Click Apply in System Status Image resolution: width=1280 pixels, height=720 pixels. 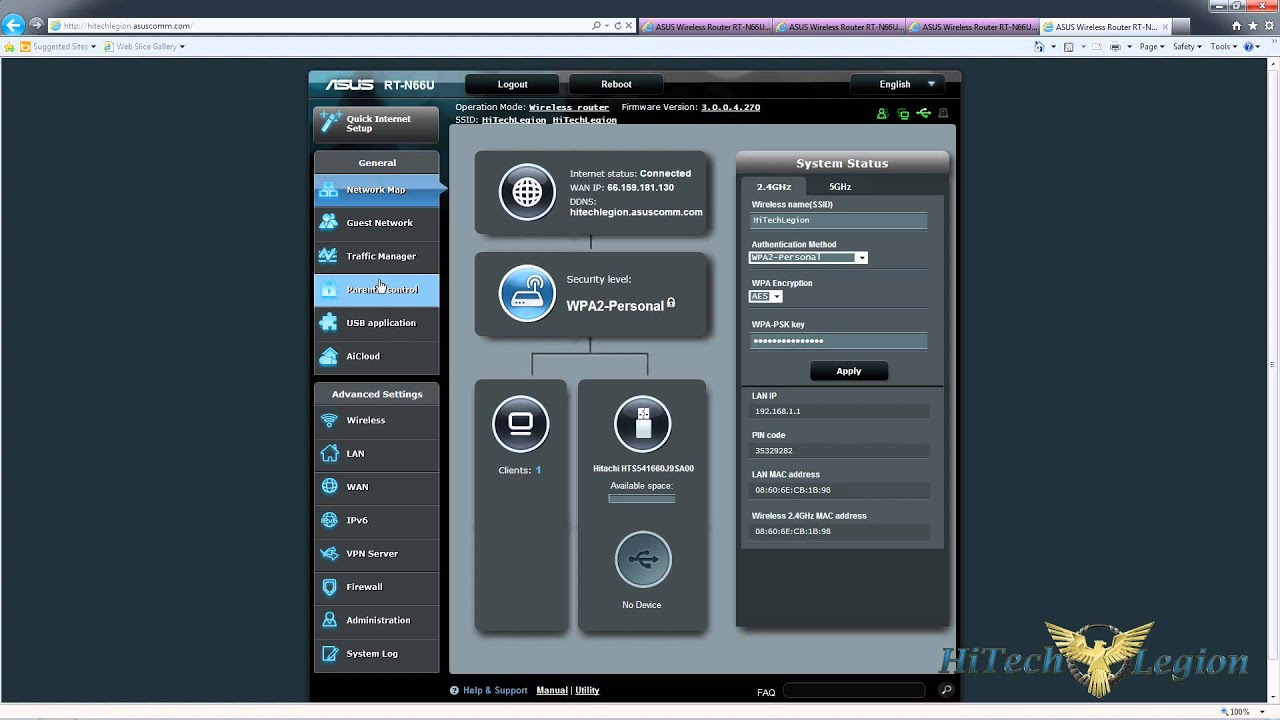tap(849, 371)
